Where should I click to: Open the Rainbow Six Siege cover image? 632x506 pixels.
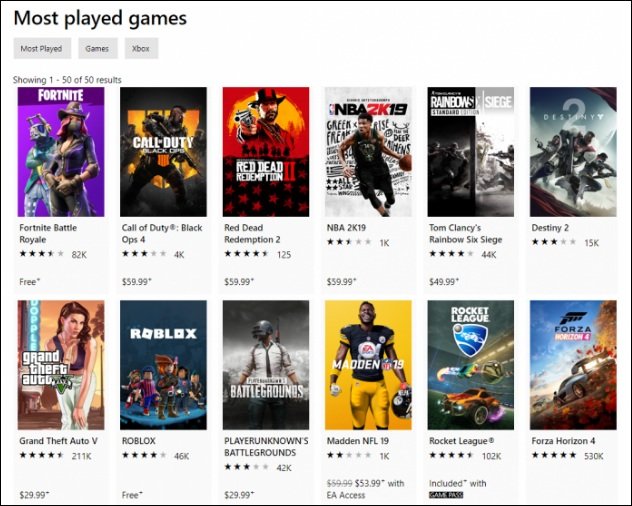[x=471, y=152]
